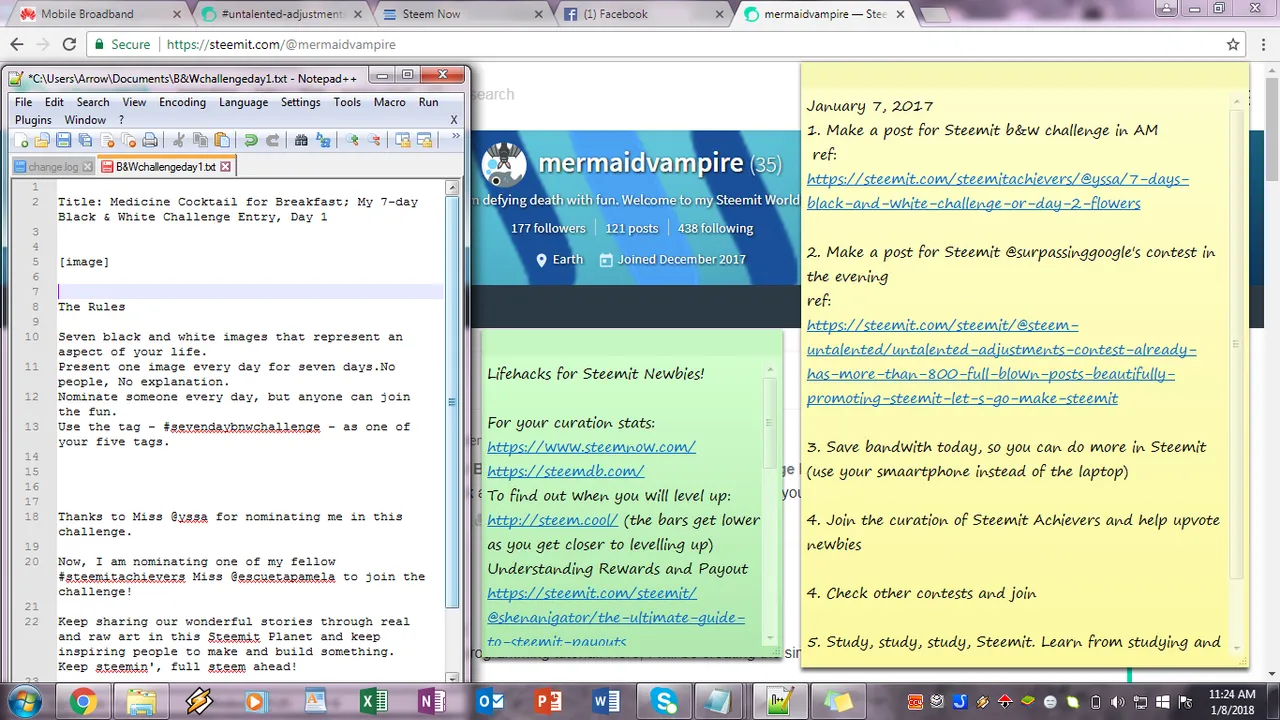Click the green Undo arrow in Notepad++

point(250,141)
